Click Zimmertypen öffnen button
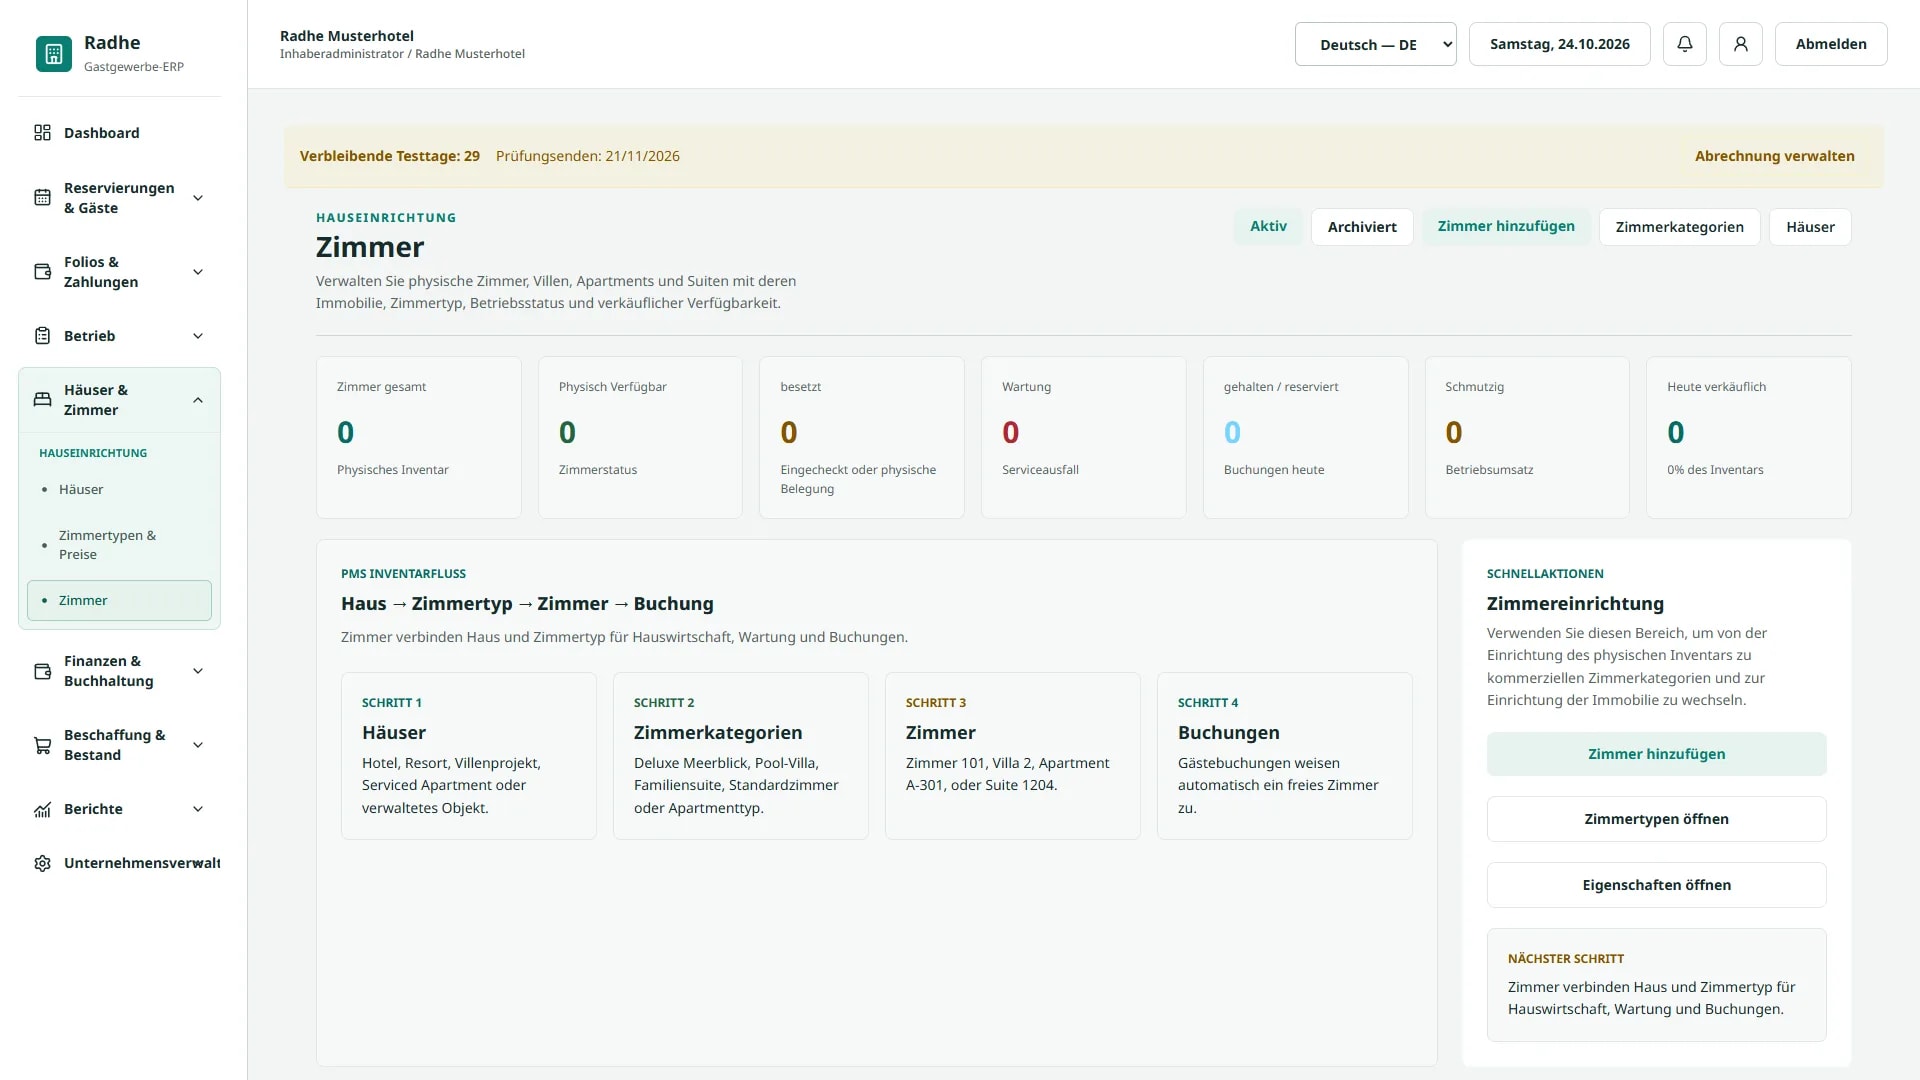The height and width of the screenshot is (1080, 1920). point(1656,819)
